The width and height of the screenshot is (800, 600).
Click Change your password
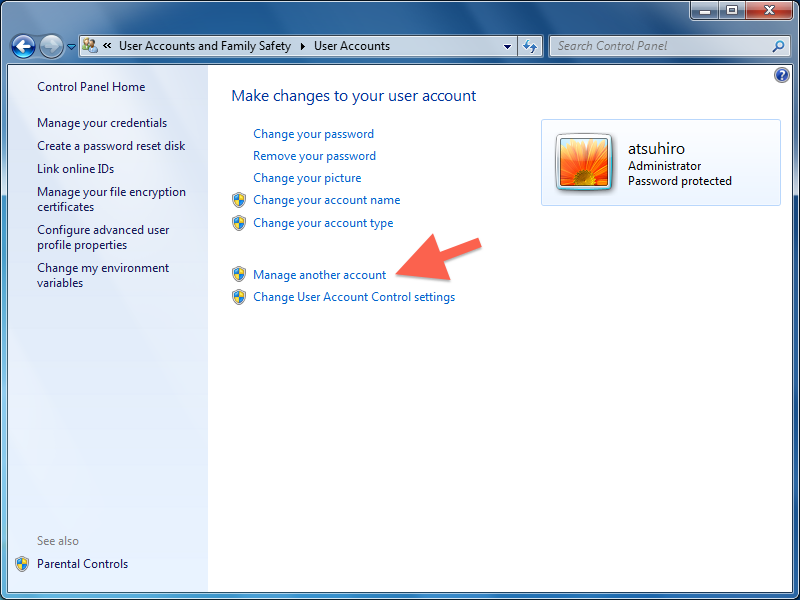tap(313, 134)
